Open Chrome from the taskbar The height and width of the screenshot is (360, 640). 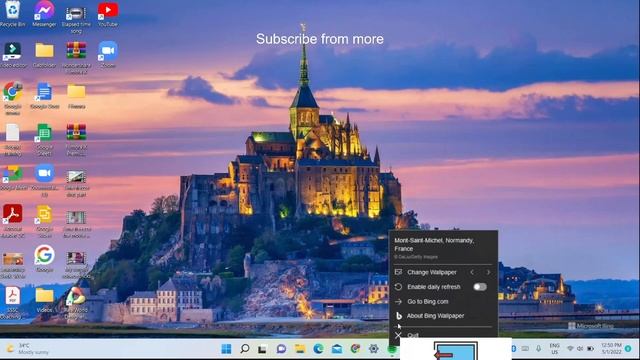(356, 349)
